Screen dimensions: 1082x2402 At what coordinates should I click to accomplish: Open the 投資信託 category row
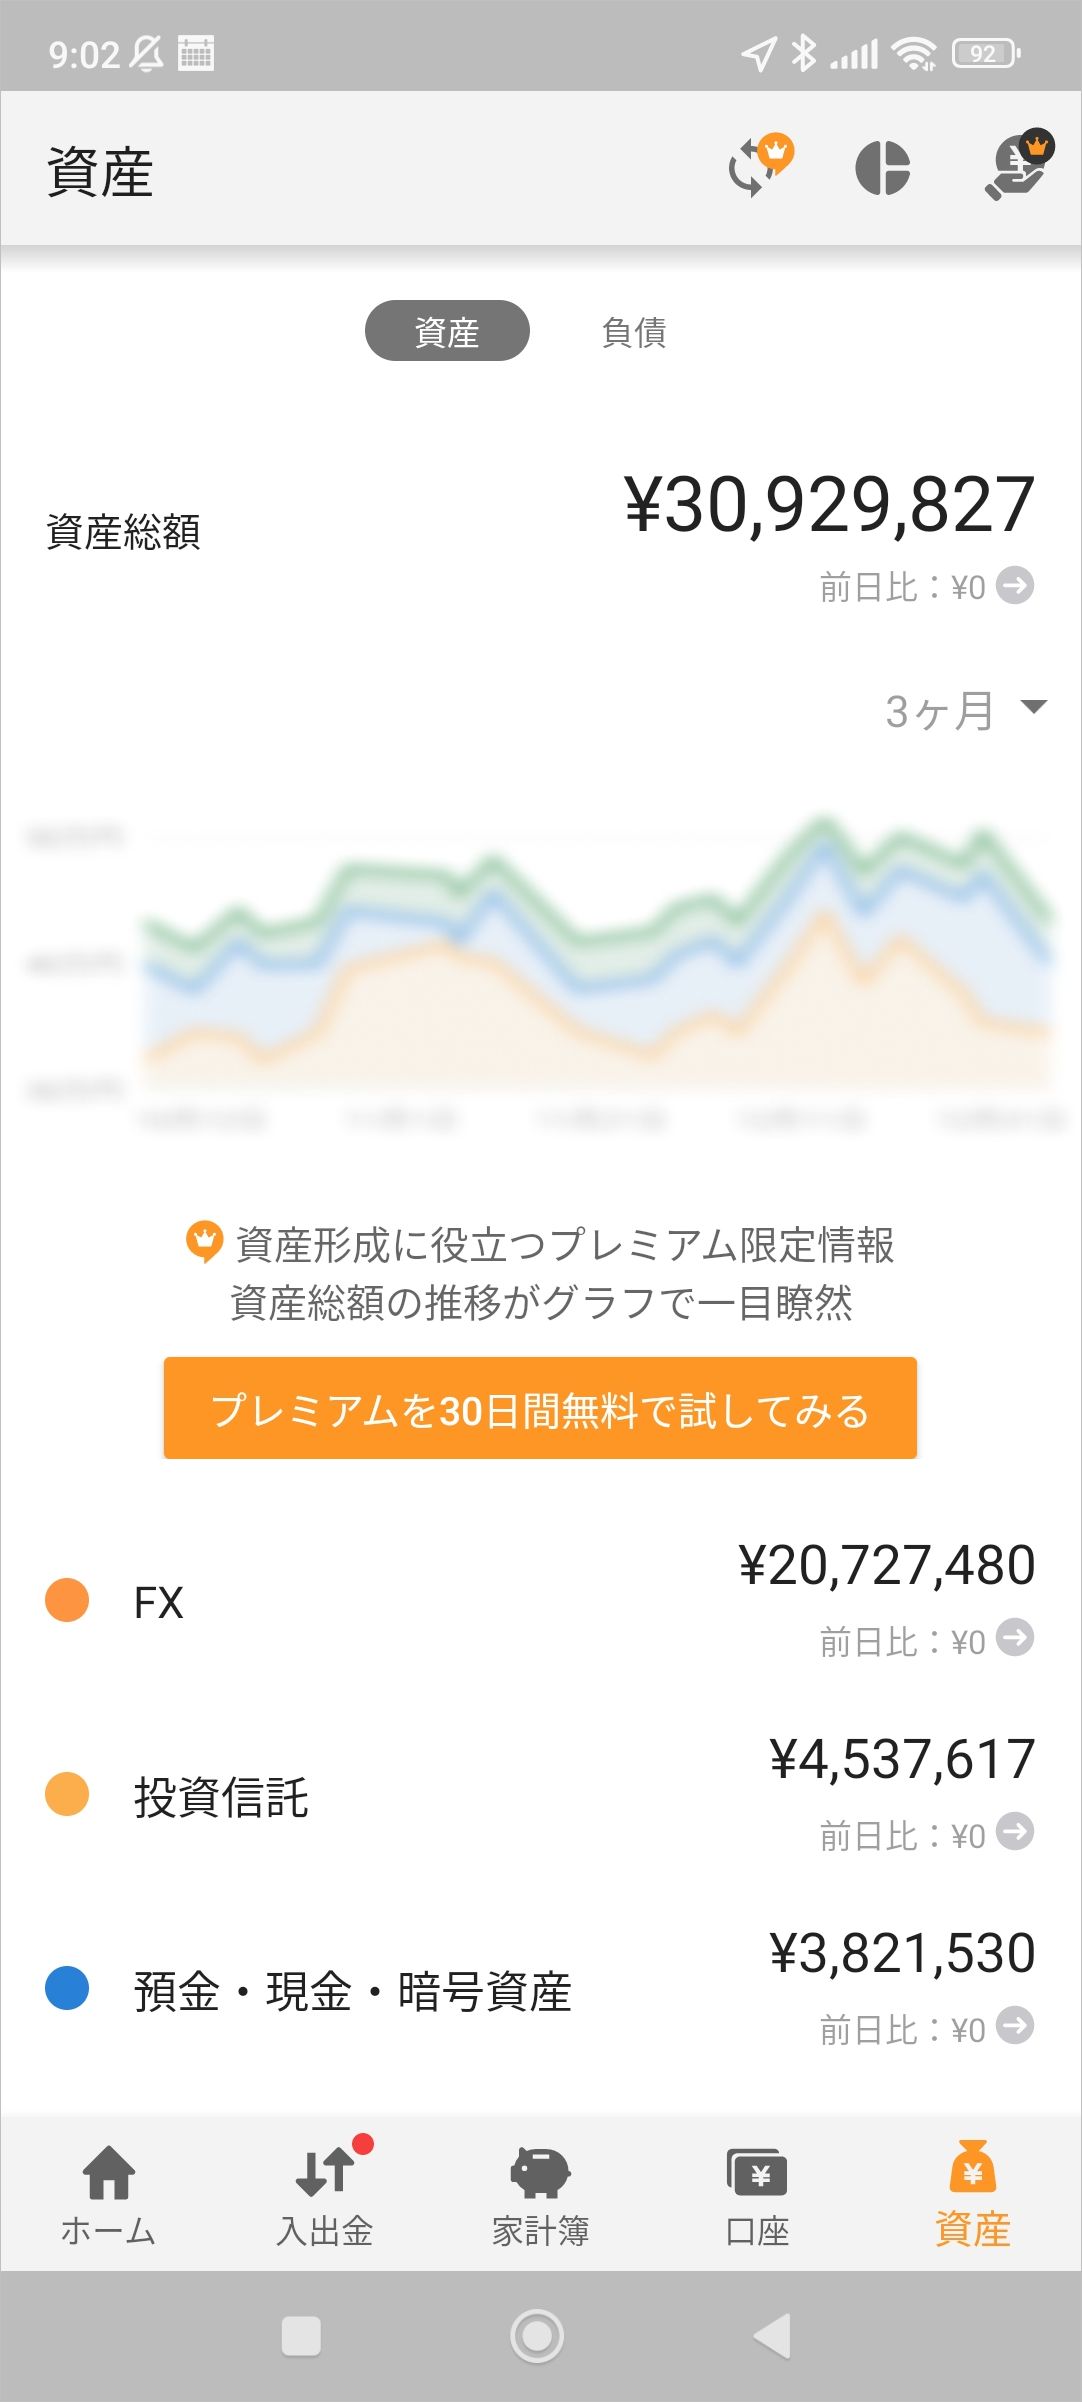(221, 1796)
